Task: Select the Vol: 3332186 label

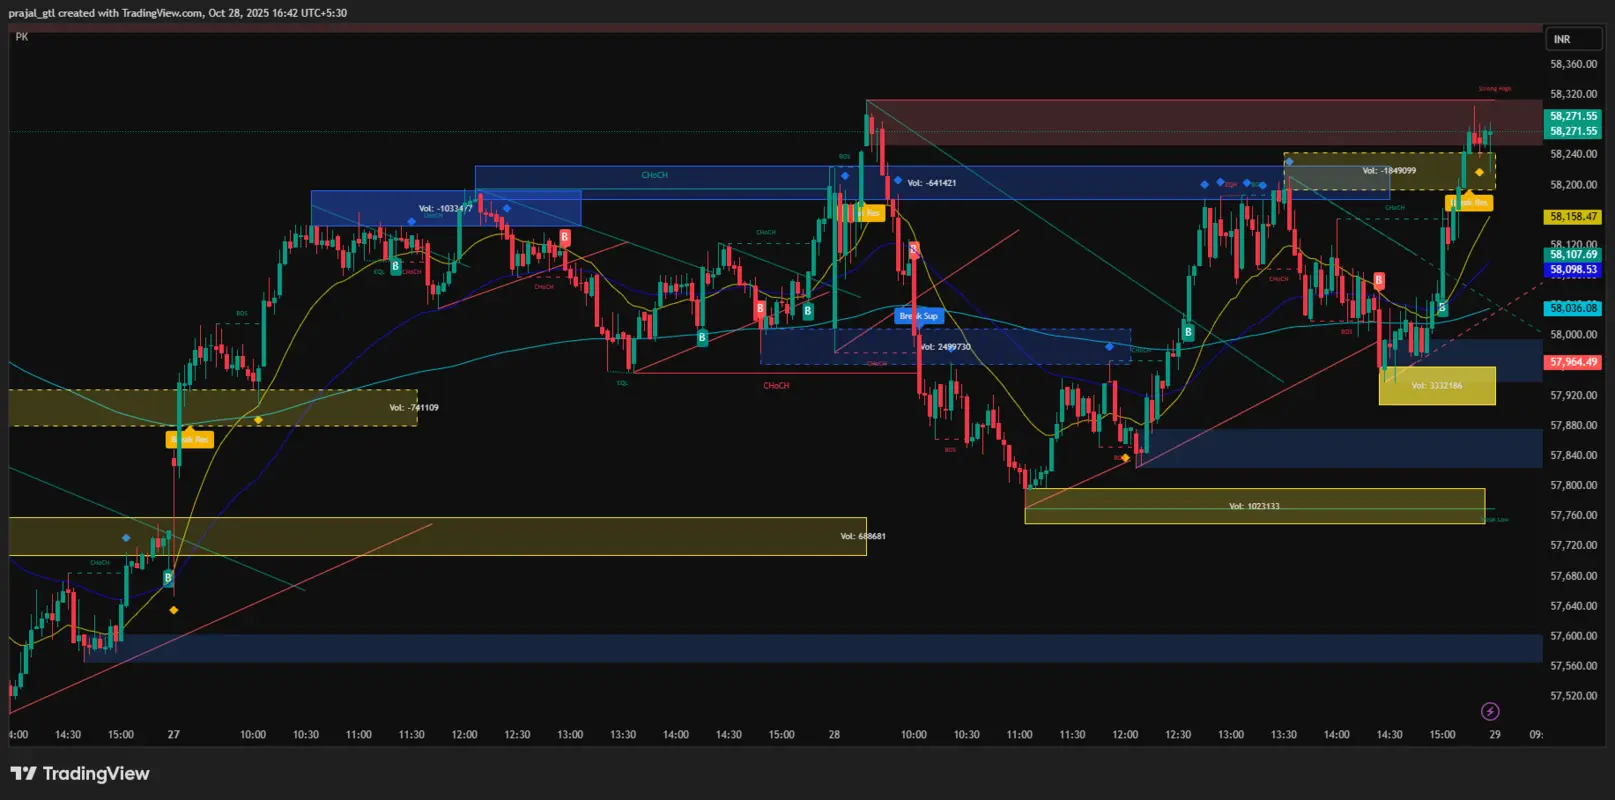Action: tap(1437, 385)
